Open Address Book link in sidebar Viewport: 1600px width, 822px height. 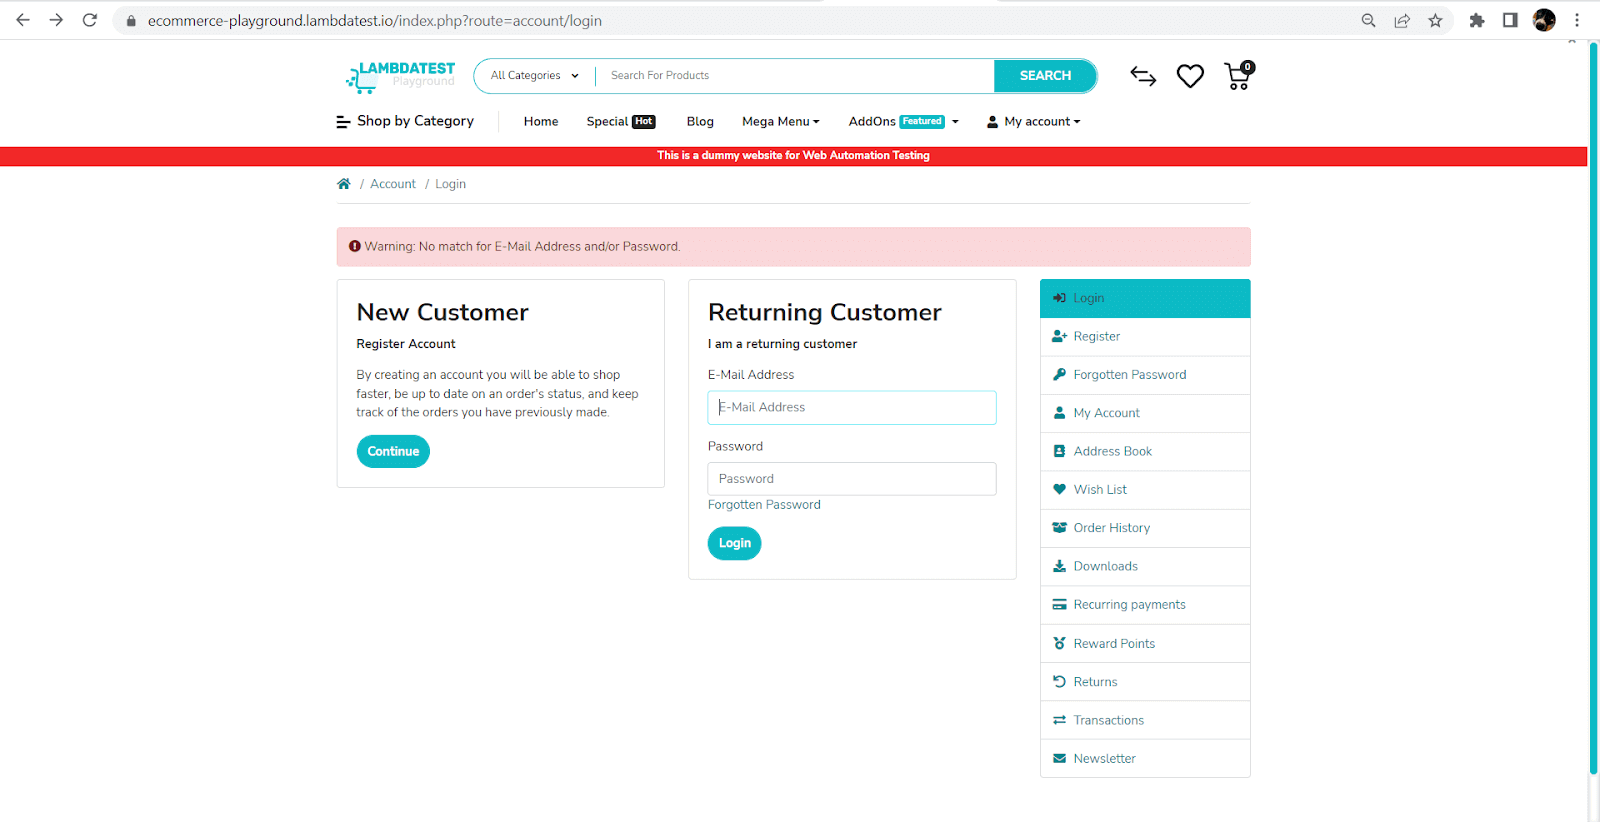click(x=1145, y=451)
